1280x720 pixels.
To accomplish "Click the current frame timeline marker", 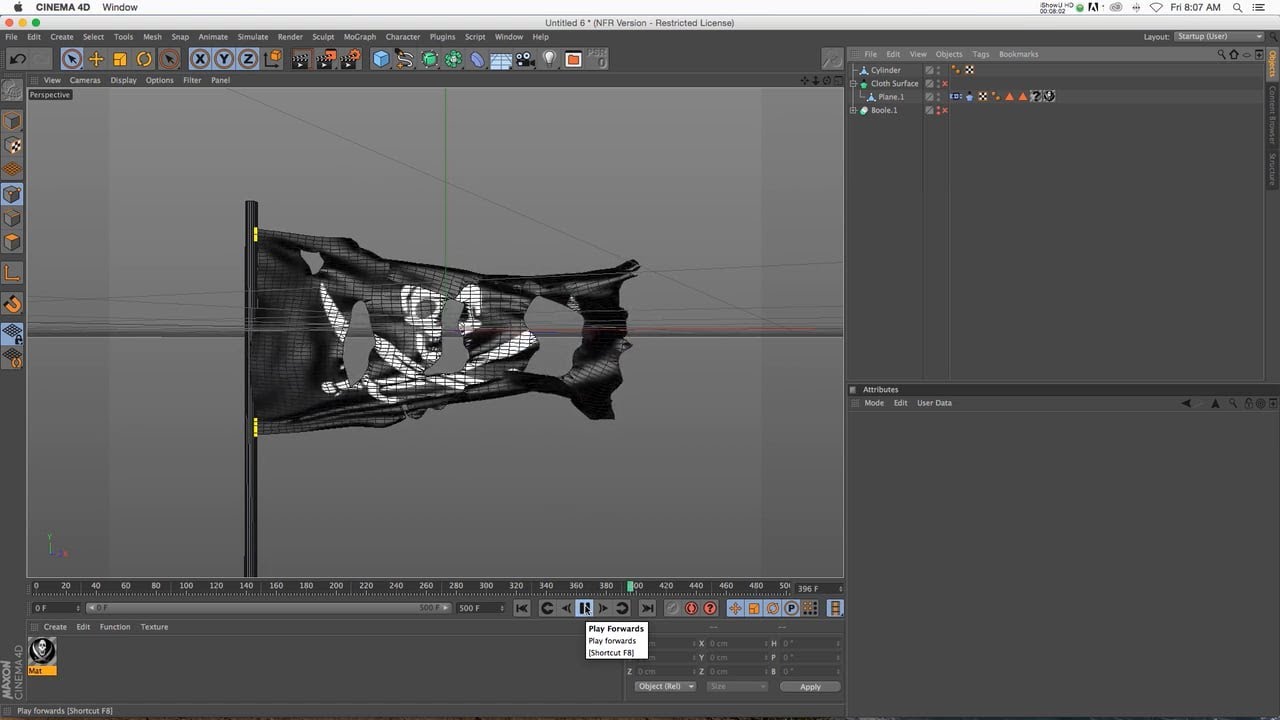I will 630,586.
